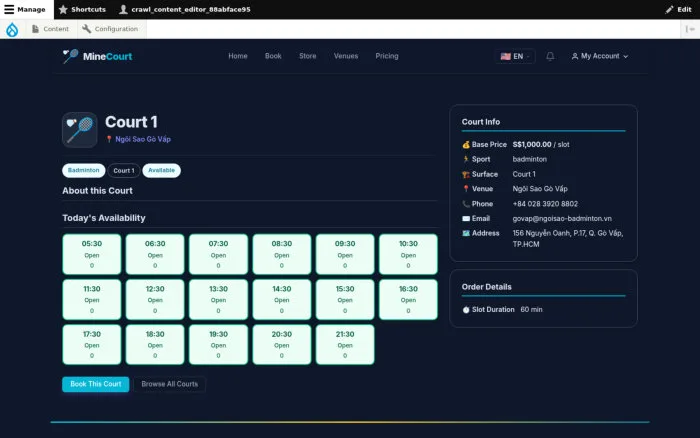Image resolution: width=700 pixels, height=438 pixels.
Task: Open the Content admin menu
Action: coord(50,29)
